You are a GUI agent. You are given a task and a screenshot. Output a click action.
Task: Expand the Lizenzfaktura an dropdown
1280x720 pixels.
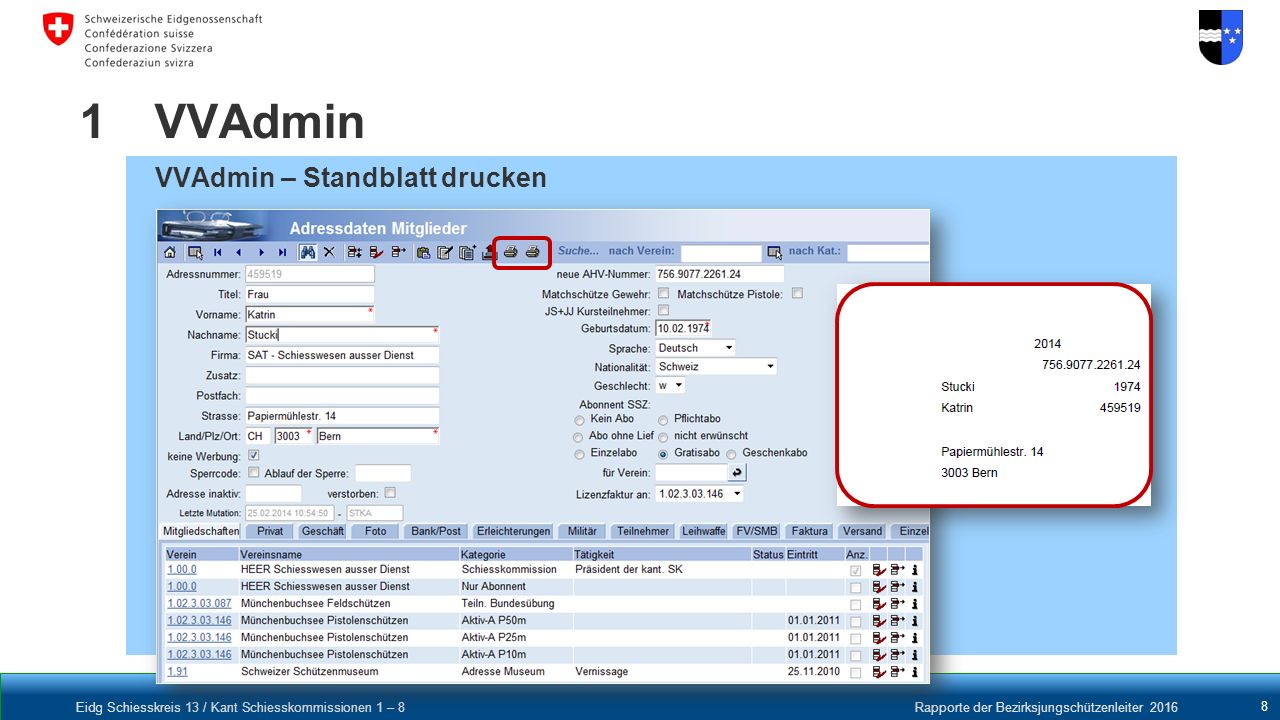point(699,494)
